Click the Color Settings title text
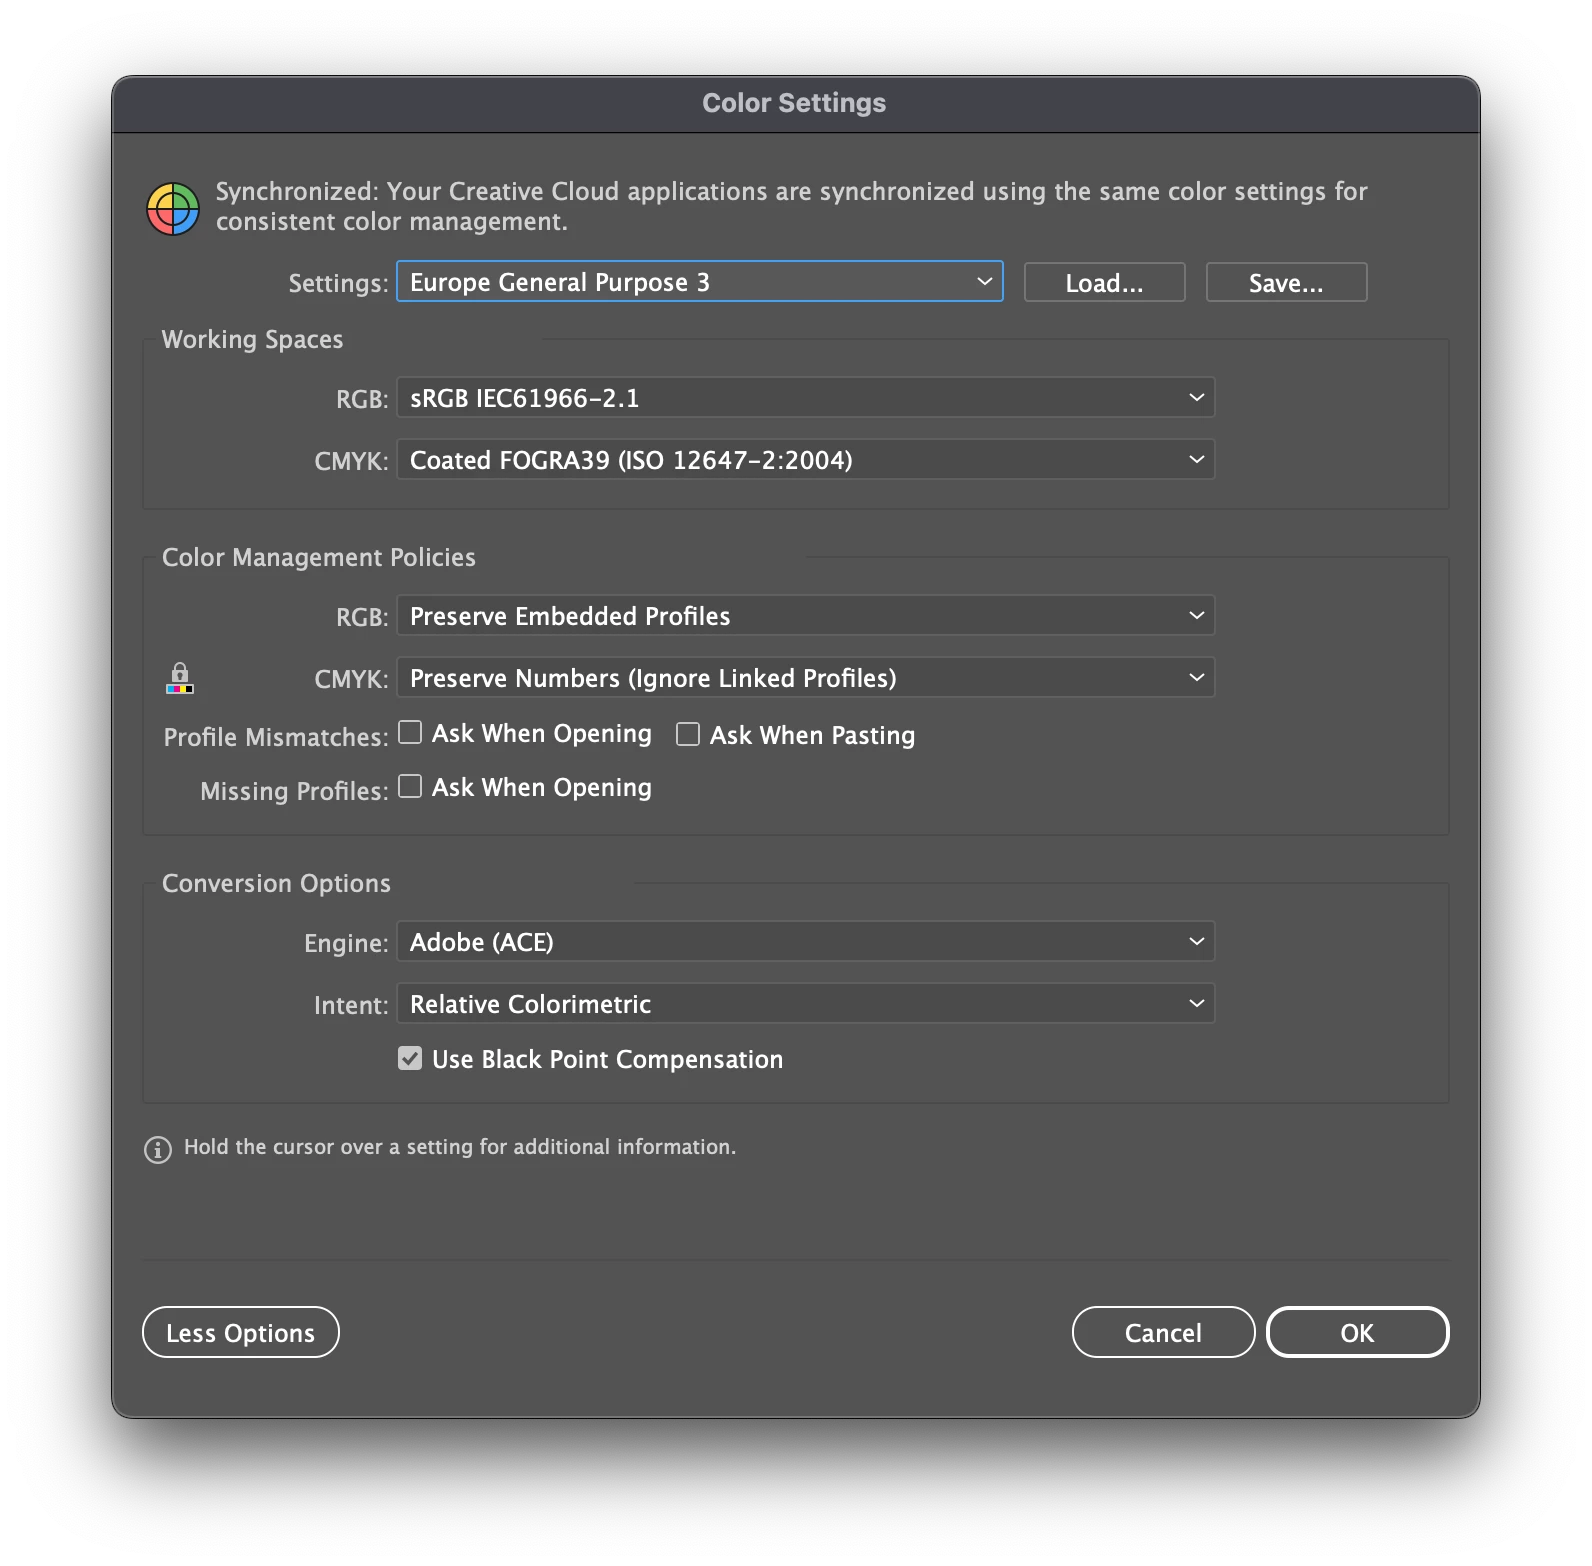This screenshot has width=1592, height=1566. 794,103
